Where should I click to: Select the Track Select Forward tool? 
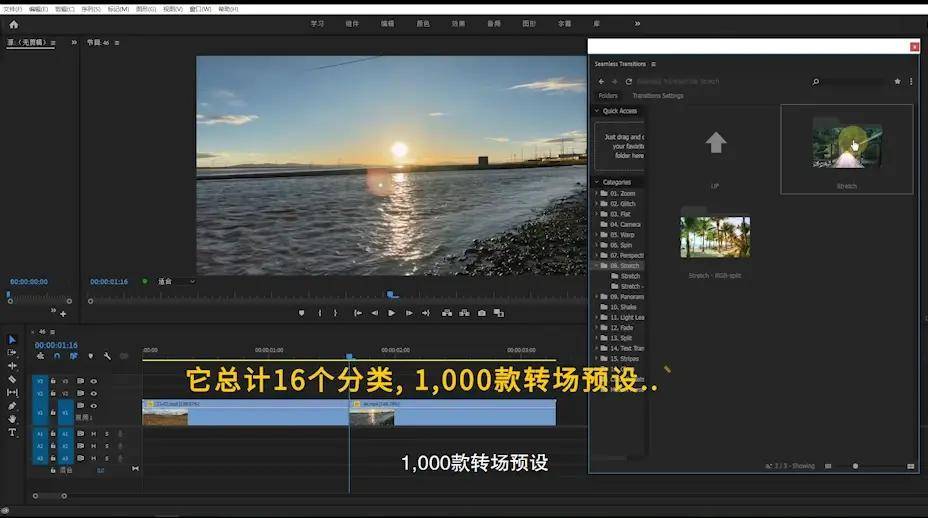(12, 352)
